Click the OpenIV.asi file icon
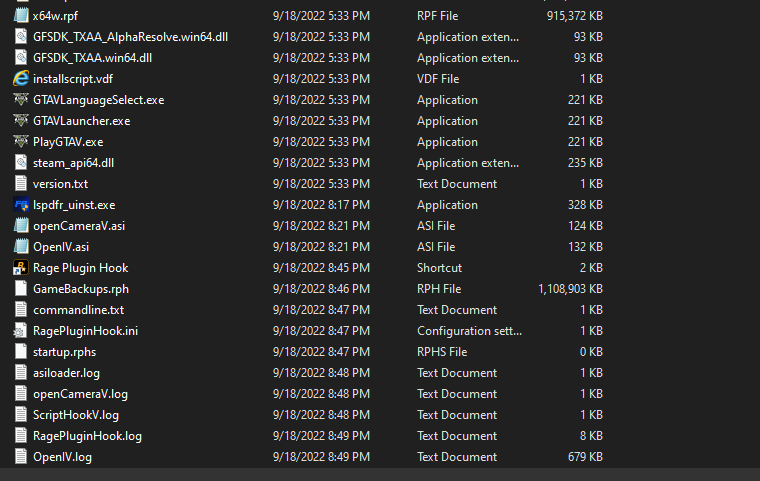This screenshot has width=760, height=481. coord(21,247)
